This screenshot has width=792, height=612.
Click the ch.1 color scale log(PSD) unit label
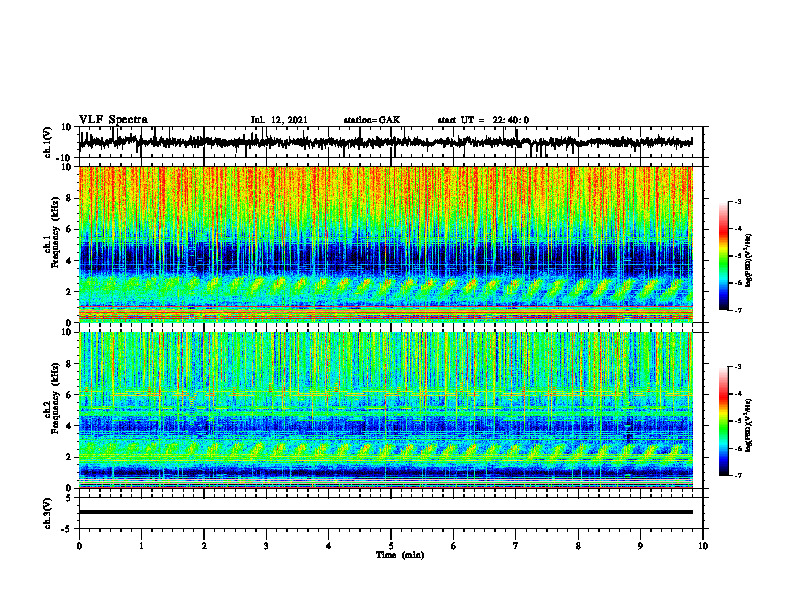click(x=749, y=261)
